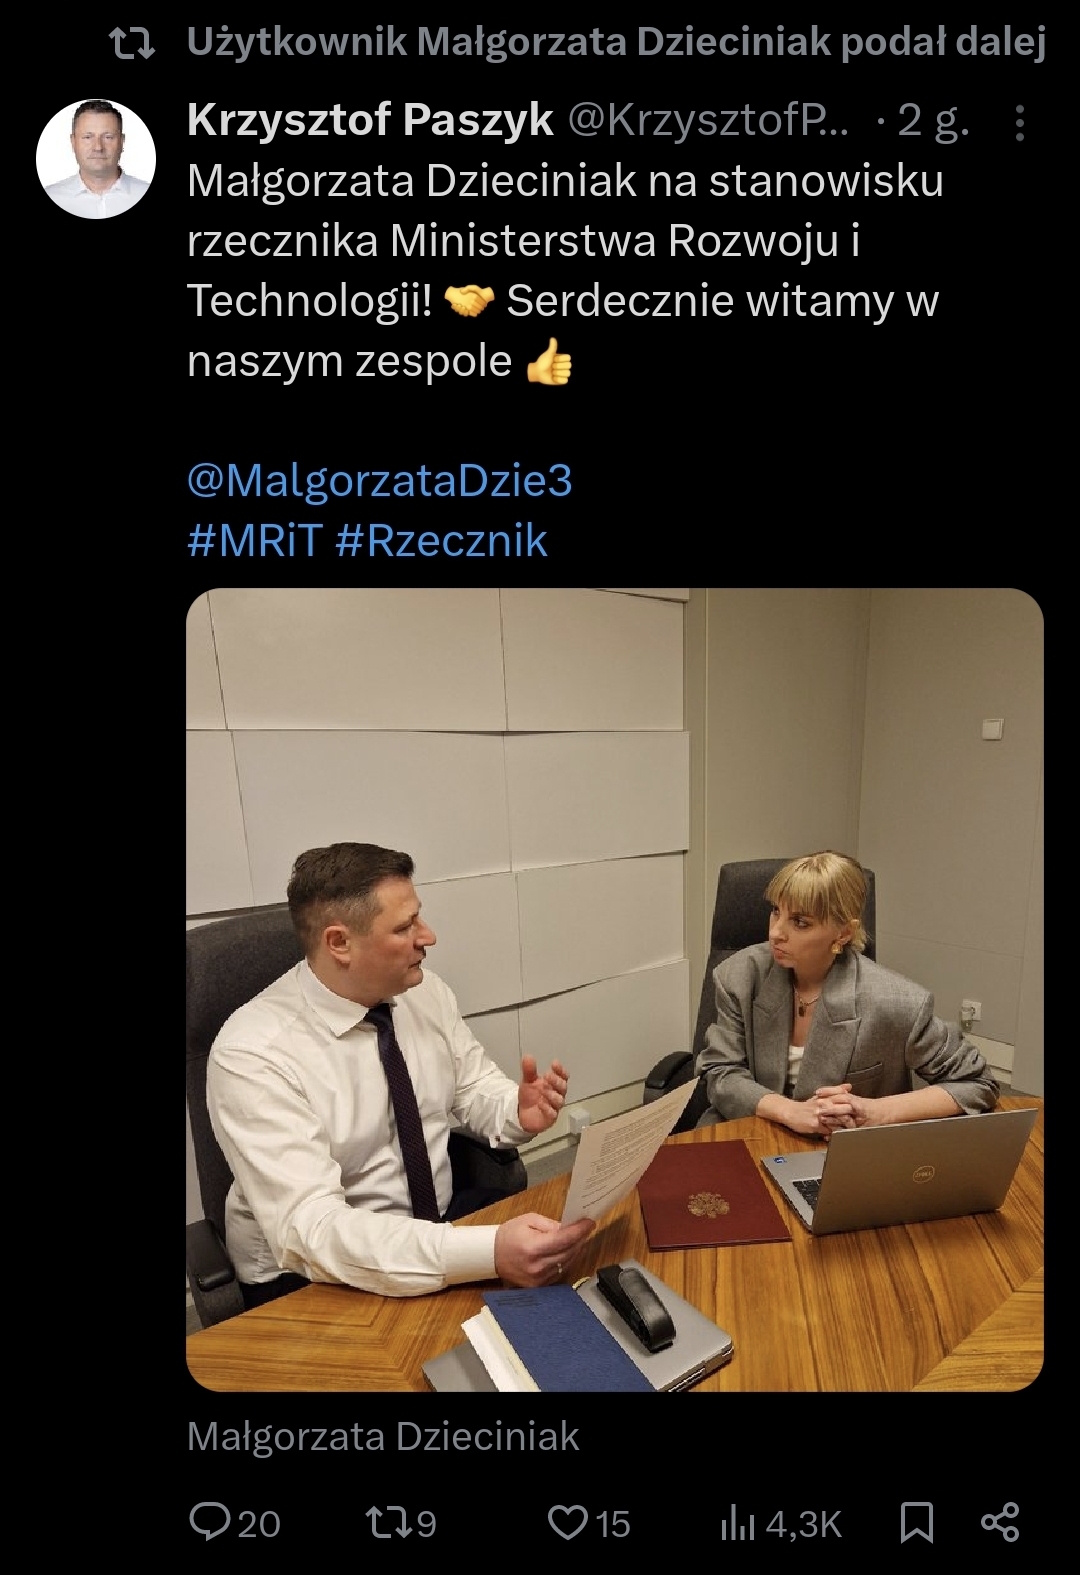Click the reply count 20
The height and width of the screenshot is (1575, 1080).
pos(259,1524)
